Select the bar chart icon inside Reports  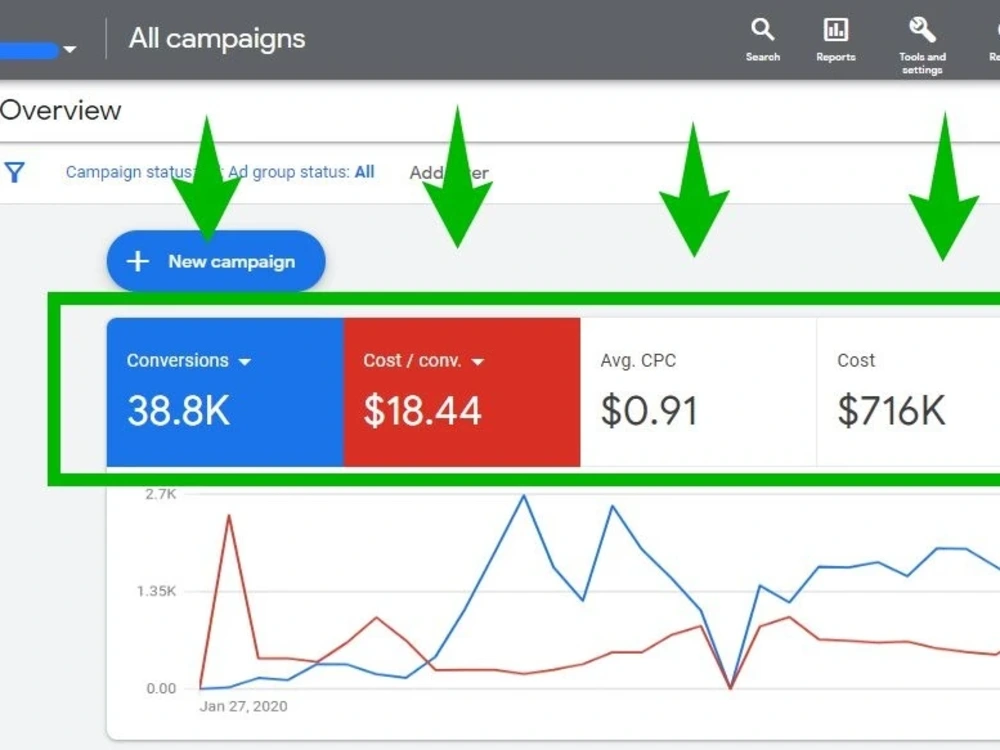[835, 30]
